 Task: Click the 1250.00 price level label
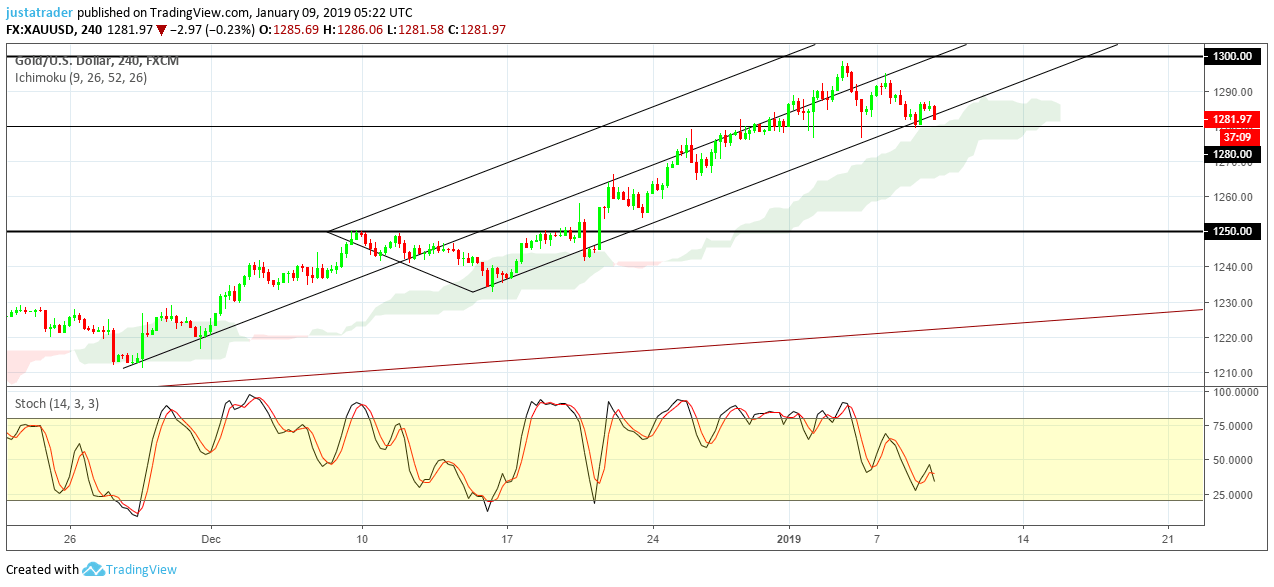point(1231,231)
